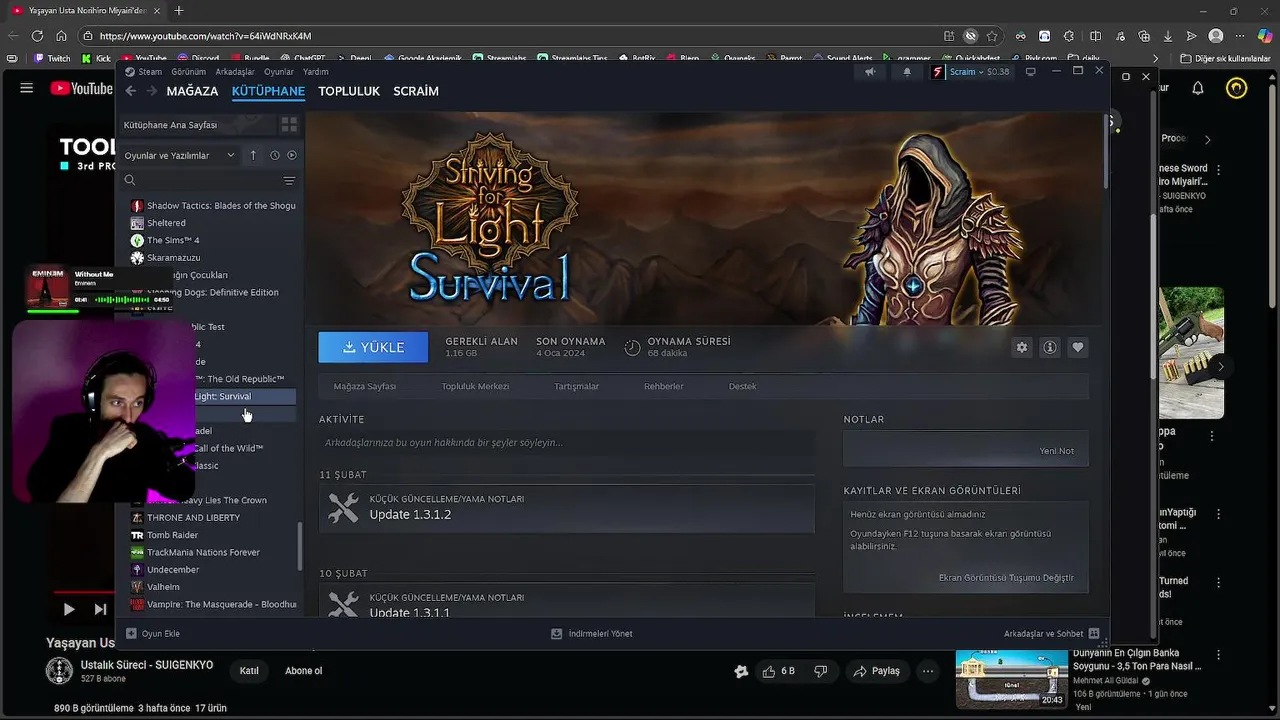Click the YouTube video play button
Screen dimensions: 1280x720
[68, 609]
